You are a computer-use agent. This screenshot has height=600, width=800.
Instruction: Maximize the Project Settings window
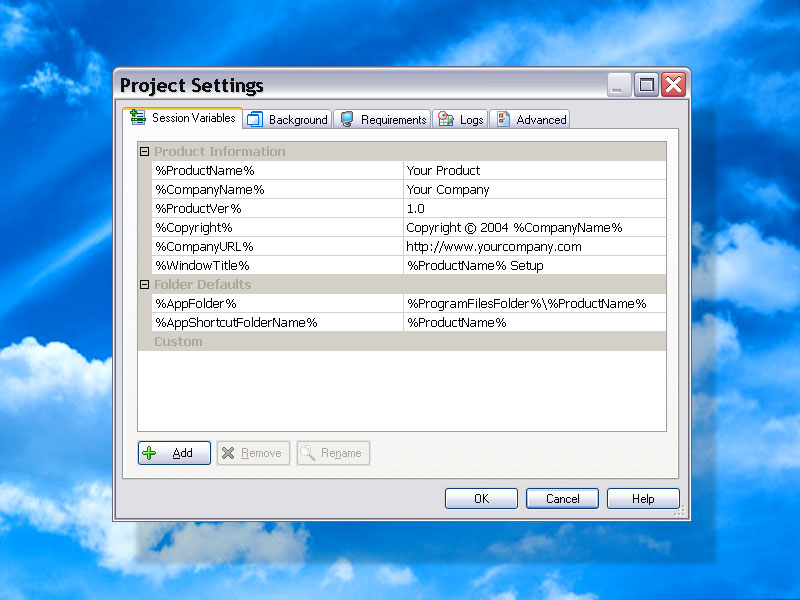click(646, 84)
